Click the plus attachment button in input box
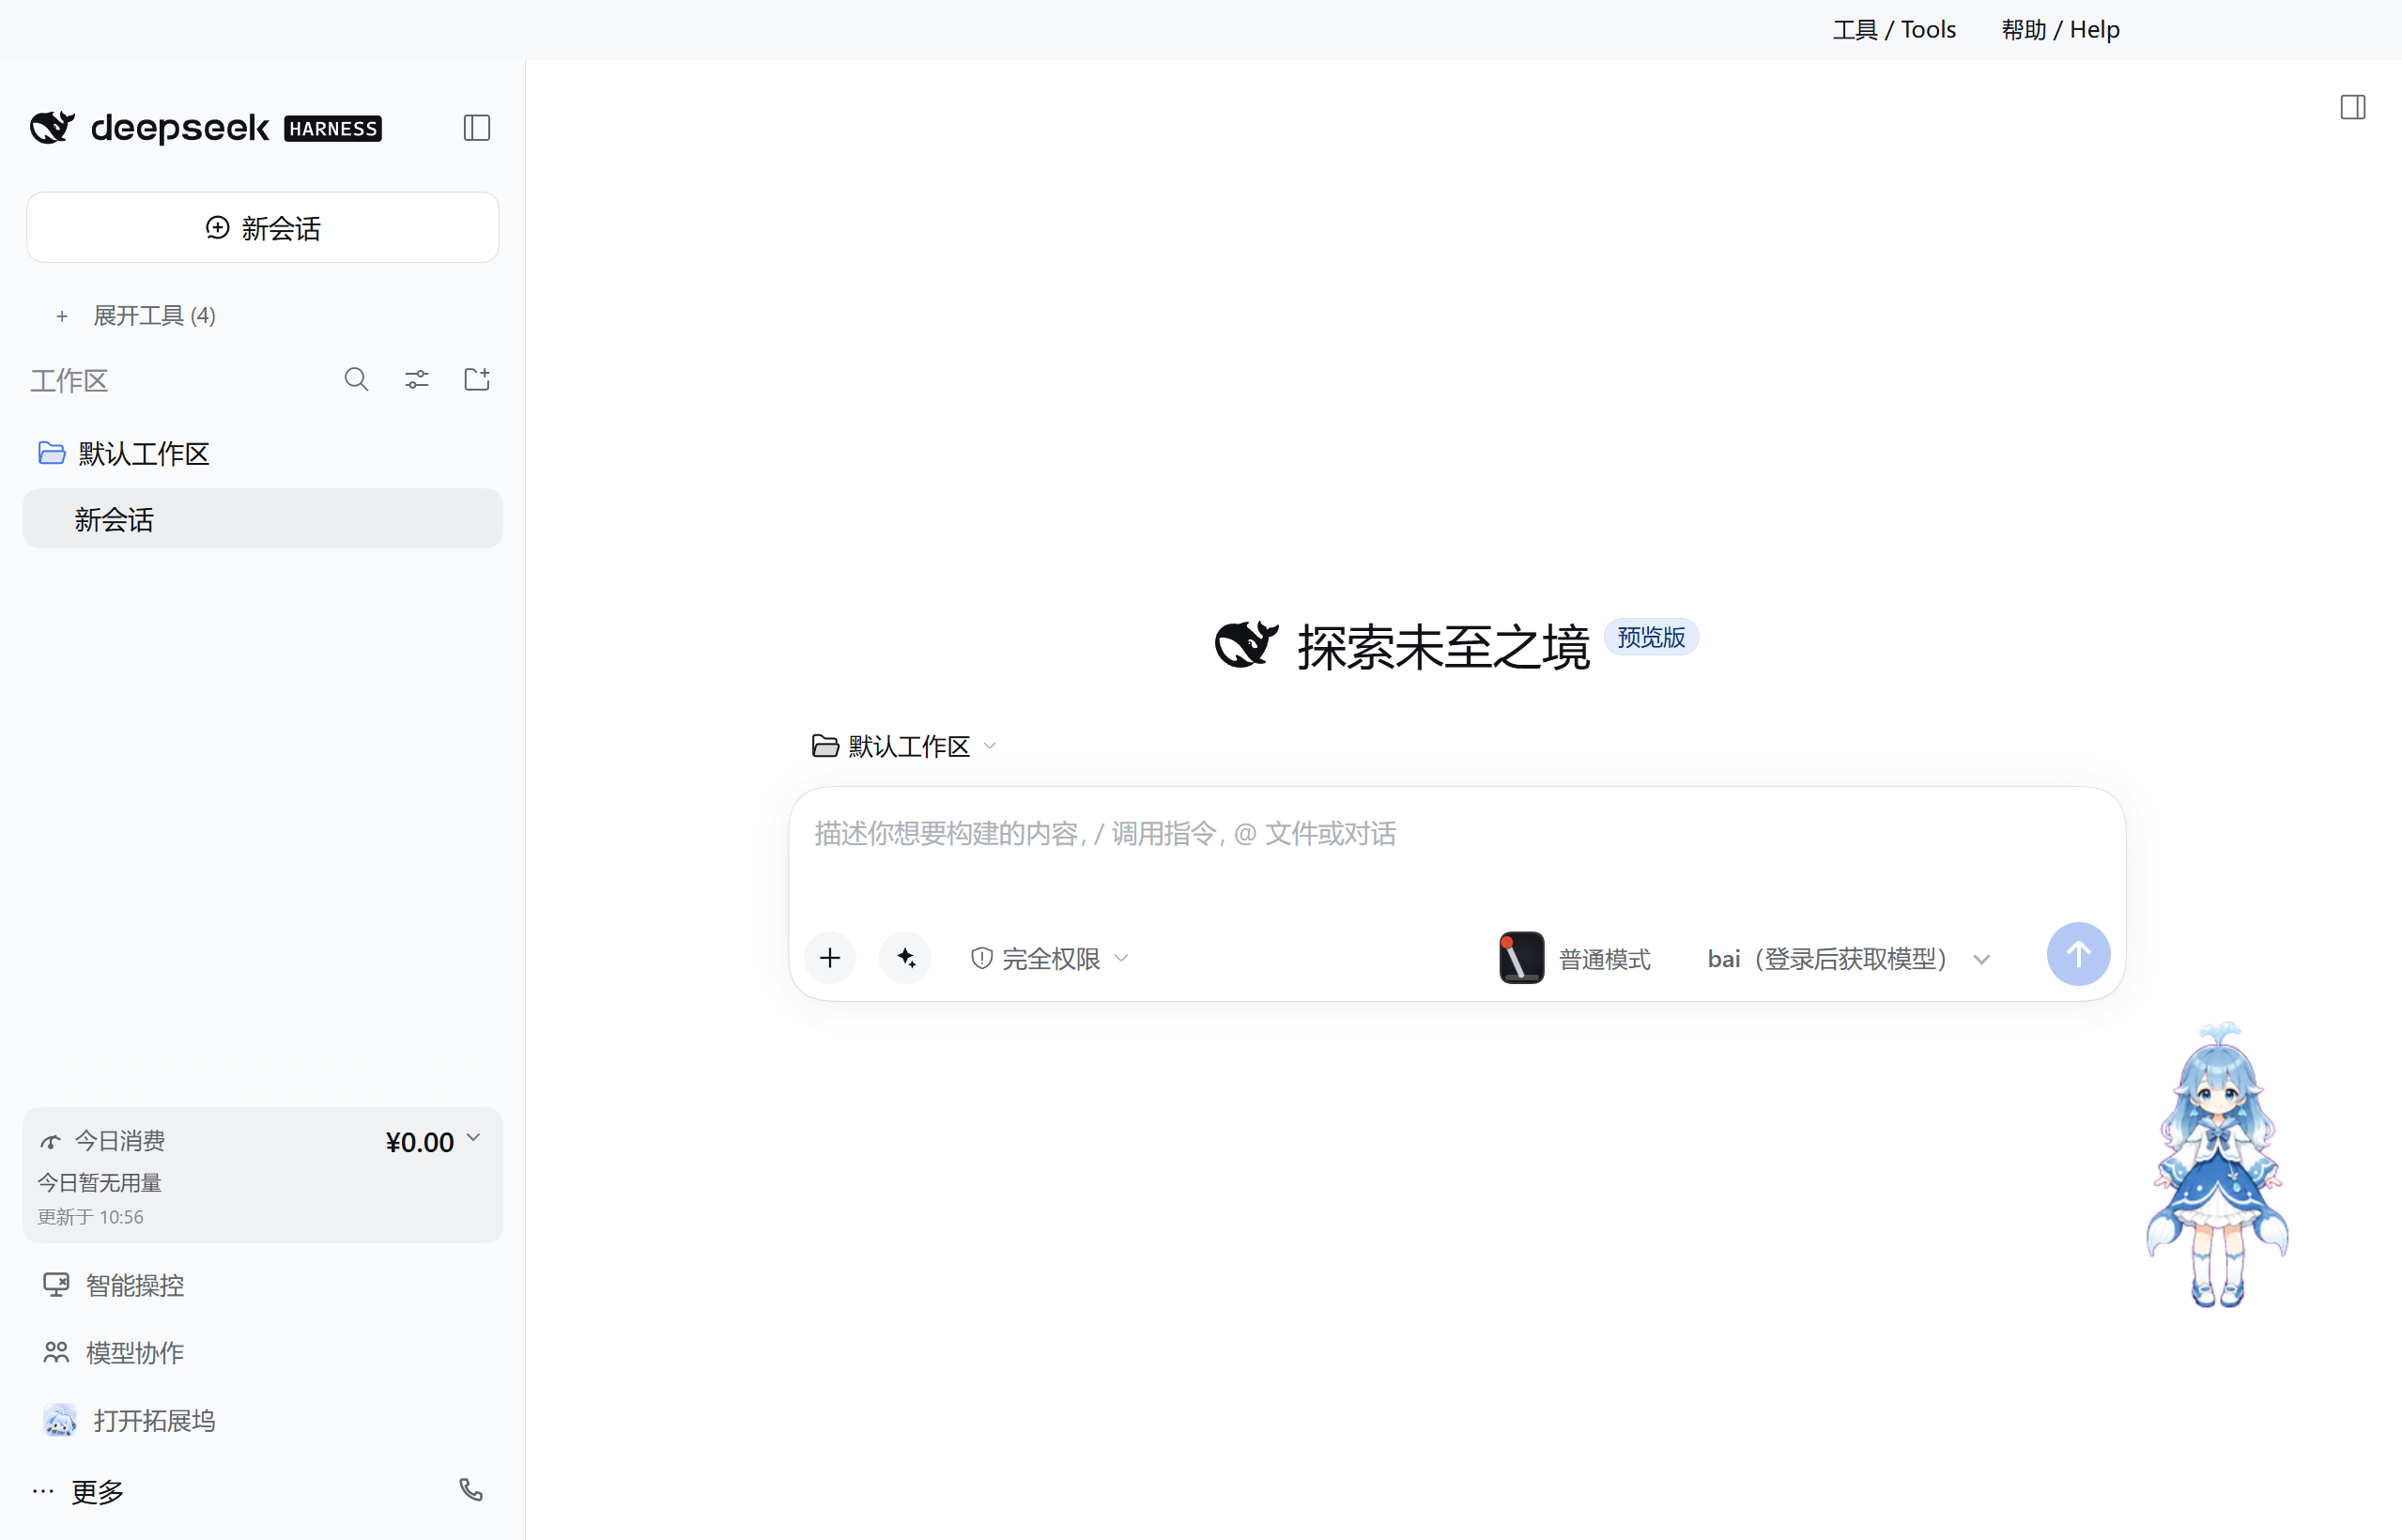Viewport: 2402px width, 1540px height. [x=830, y=958]
